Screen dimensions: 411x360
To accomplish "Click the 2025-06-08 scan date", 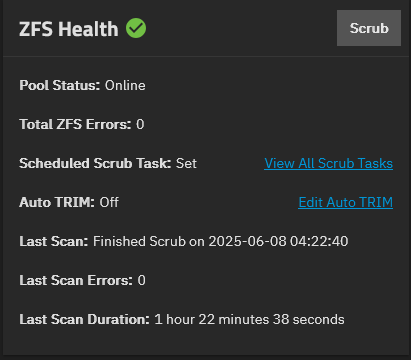I will coord(247,241).
